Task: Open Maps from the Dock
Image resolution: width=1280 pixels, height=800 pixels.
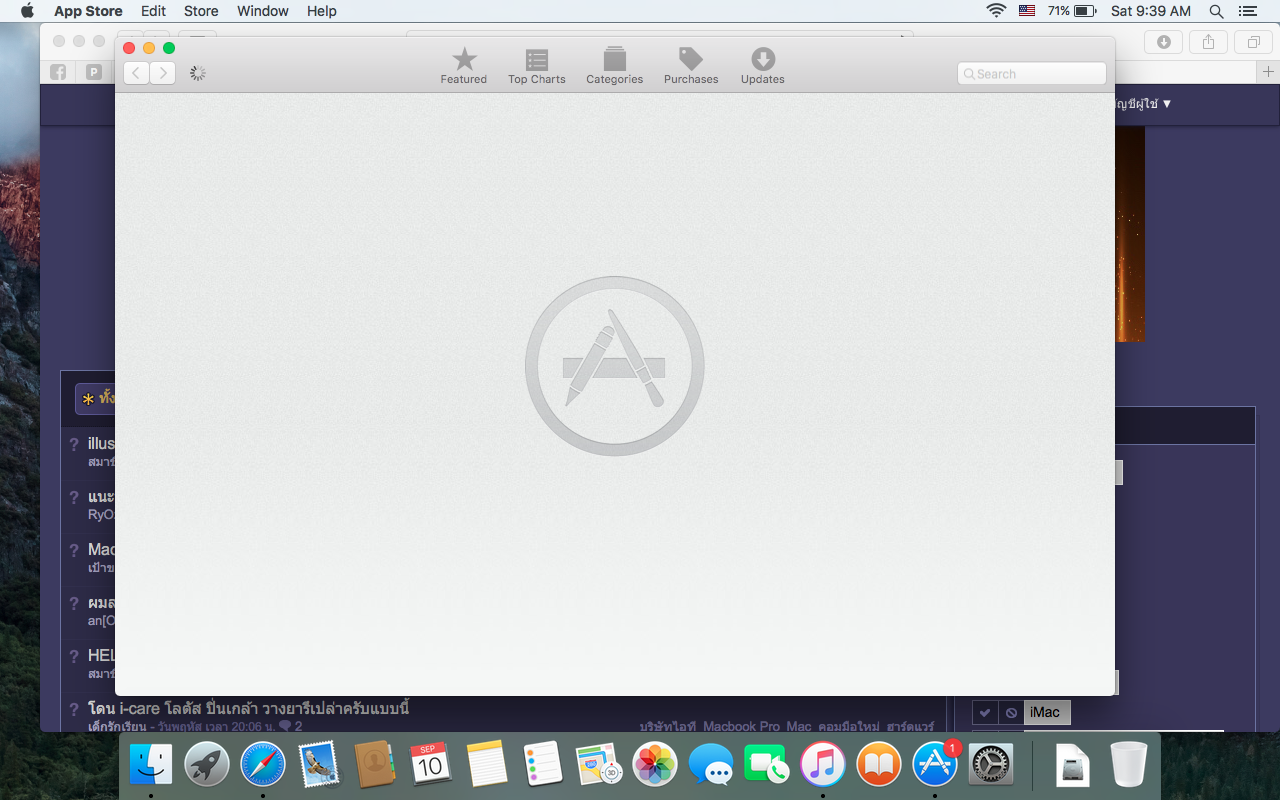Action: coord(599,765)
